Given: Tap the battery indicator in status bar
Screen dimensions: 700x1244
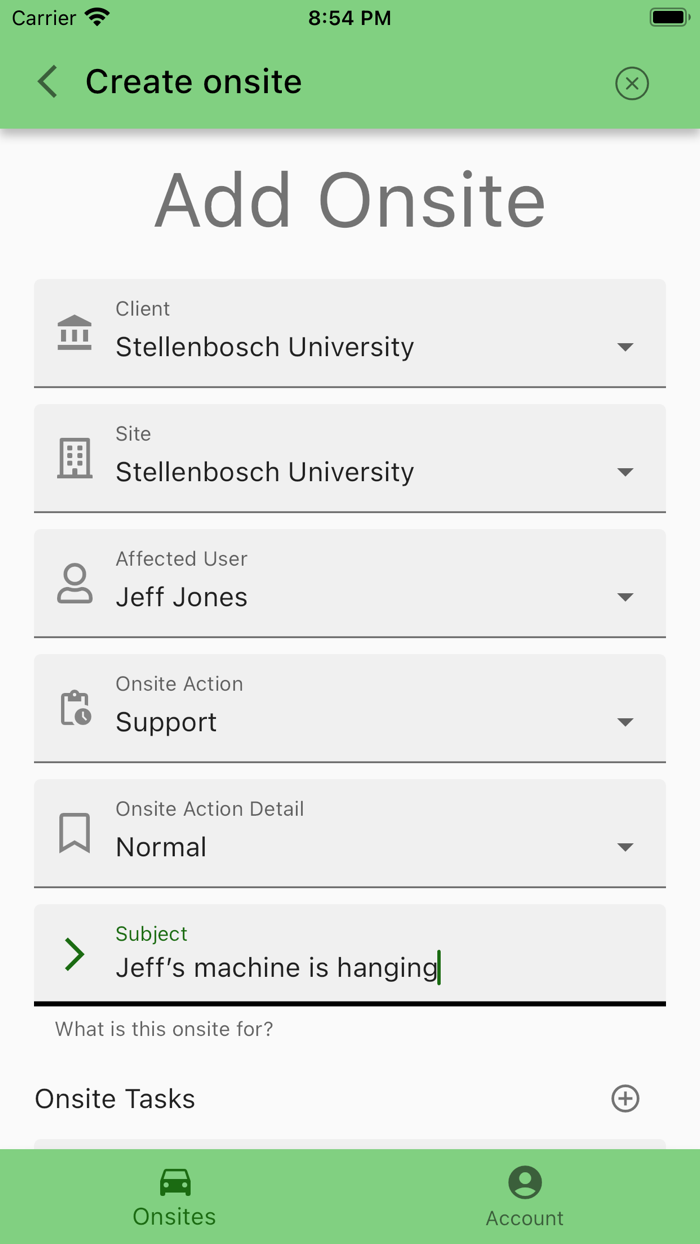Looking at the screenshot, I should pyautogui.click(x=668, y=18).
